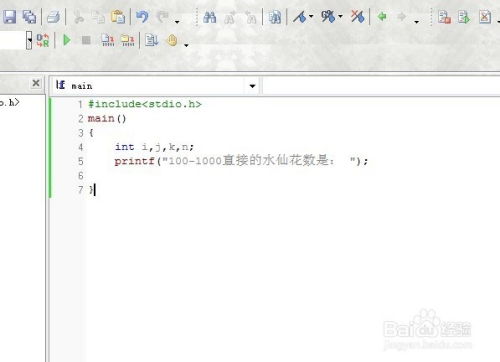Click the Build file icon with green arrow
This screenshot has height=362, width=500.
point(464,17)
